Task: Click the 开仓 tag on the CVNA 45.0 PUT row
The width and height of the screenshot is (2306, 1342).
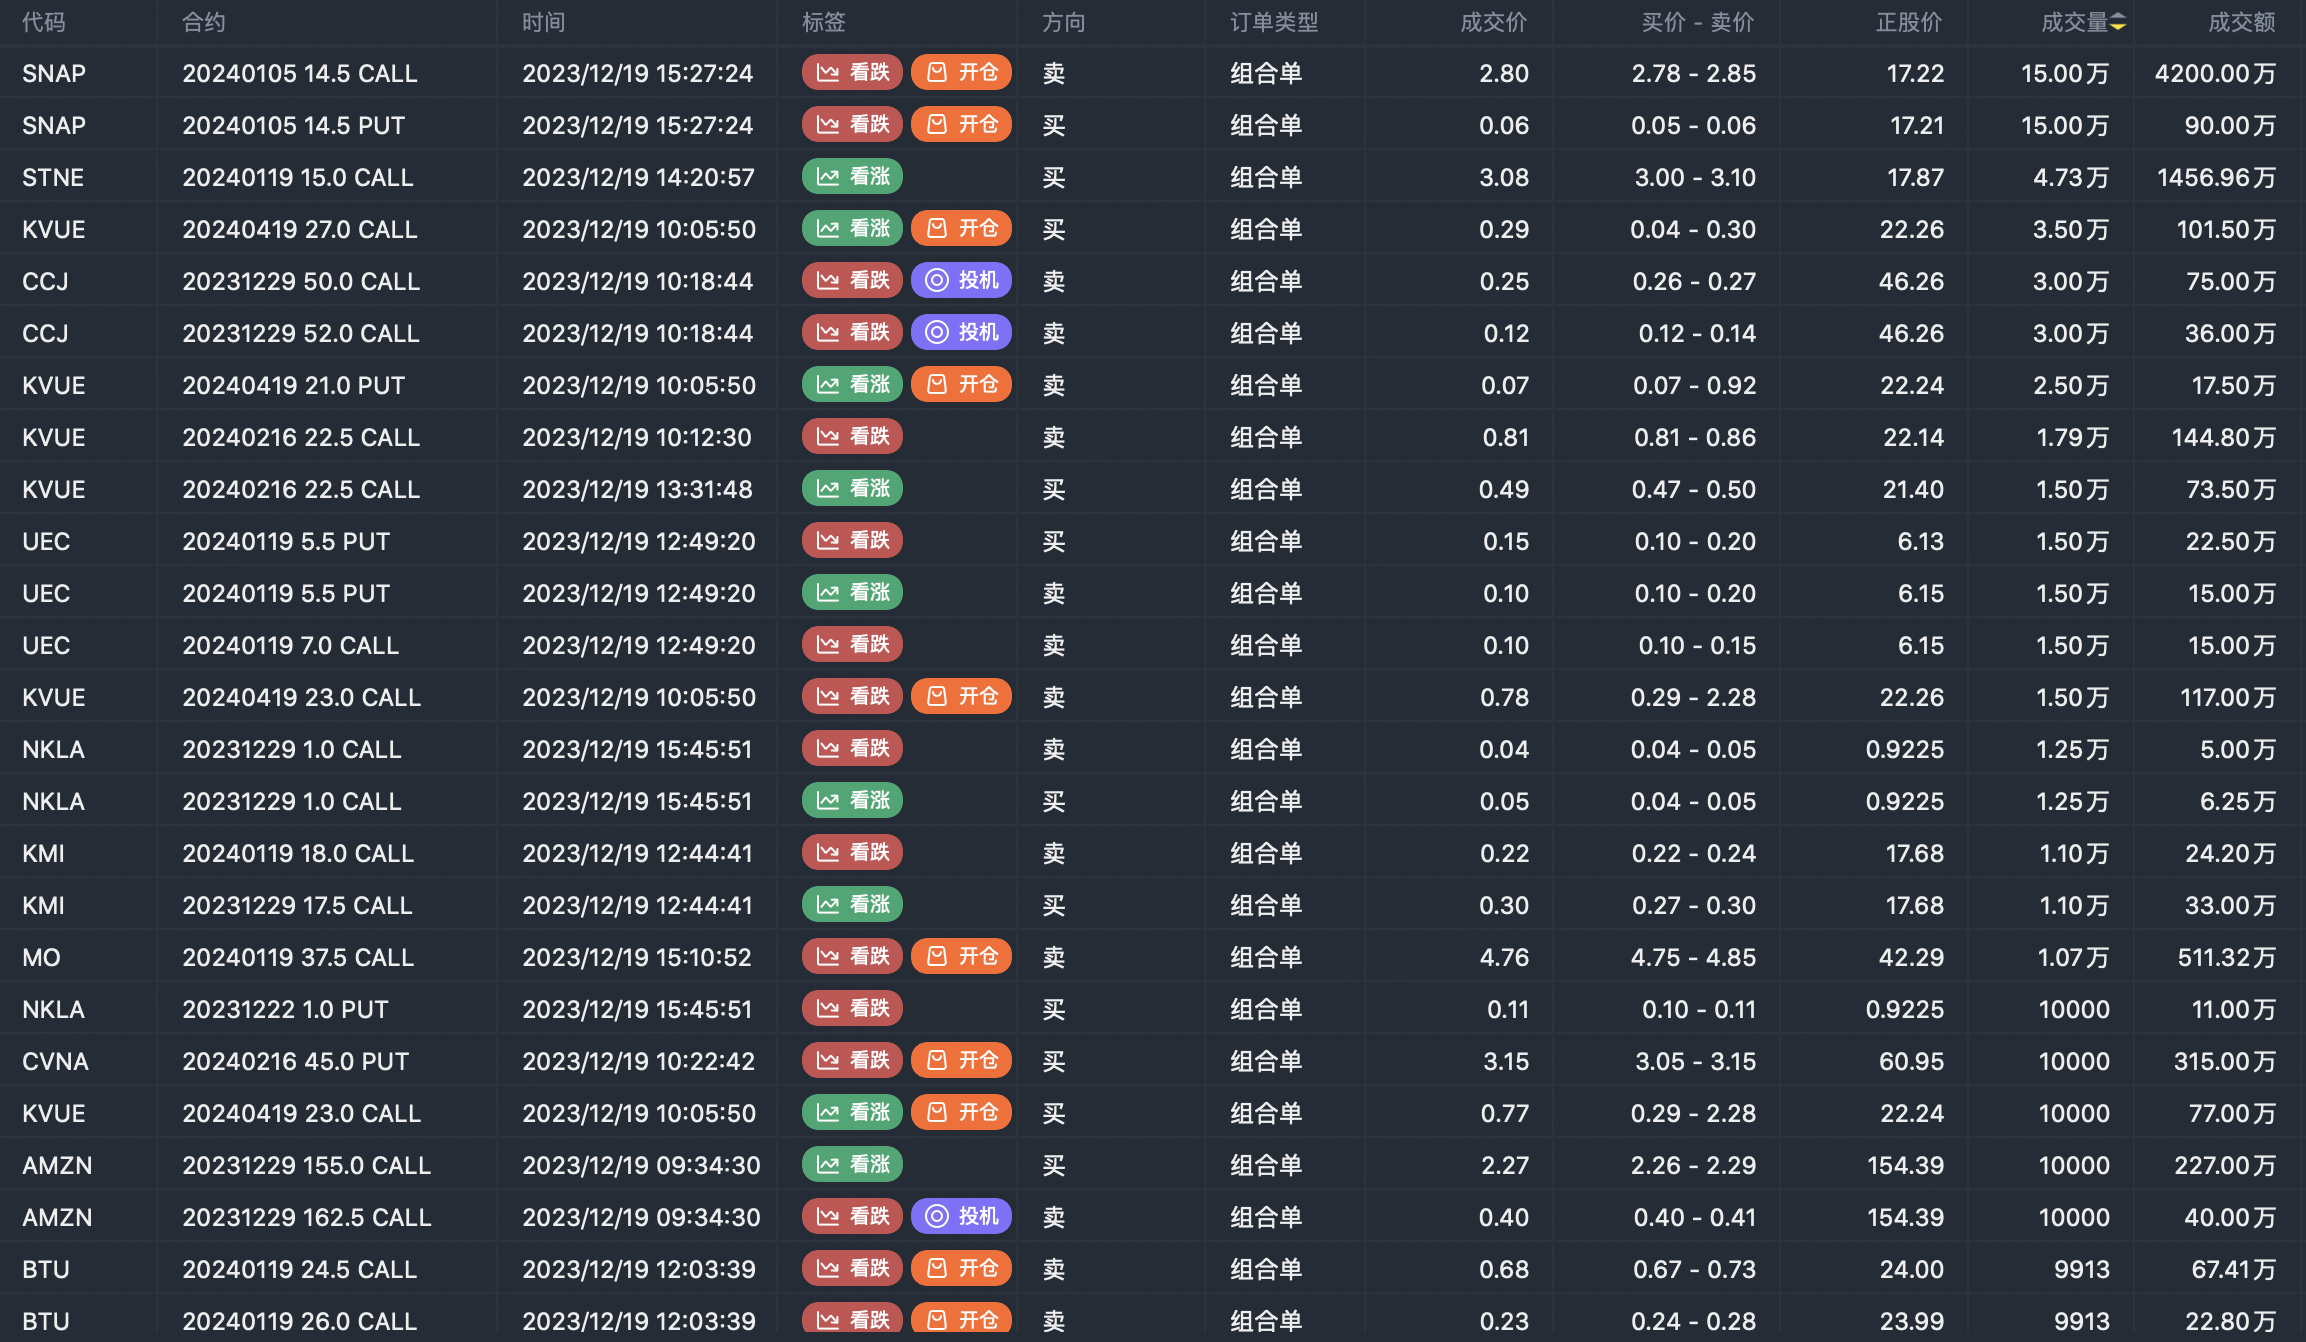Action: (961, 1060)
